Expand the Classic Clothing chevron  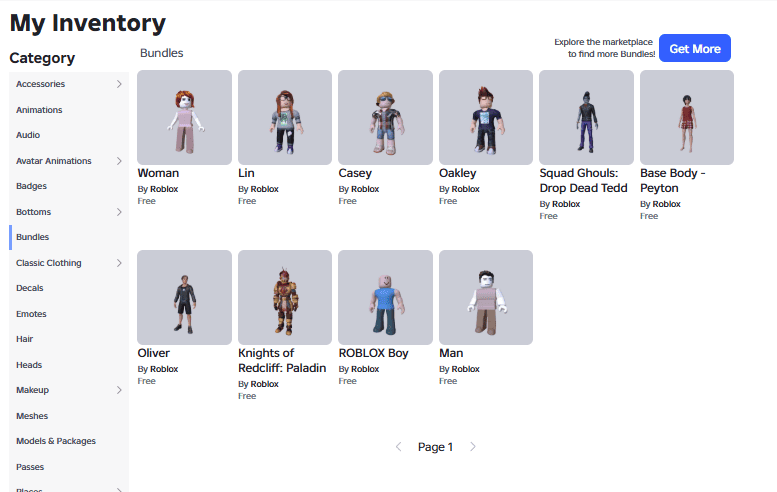pyautogui.click(x=119, y=263)
